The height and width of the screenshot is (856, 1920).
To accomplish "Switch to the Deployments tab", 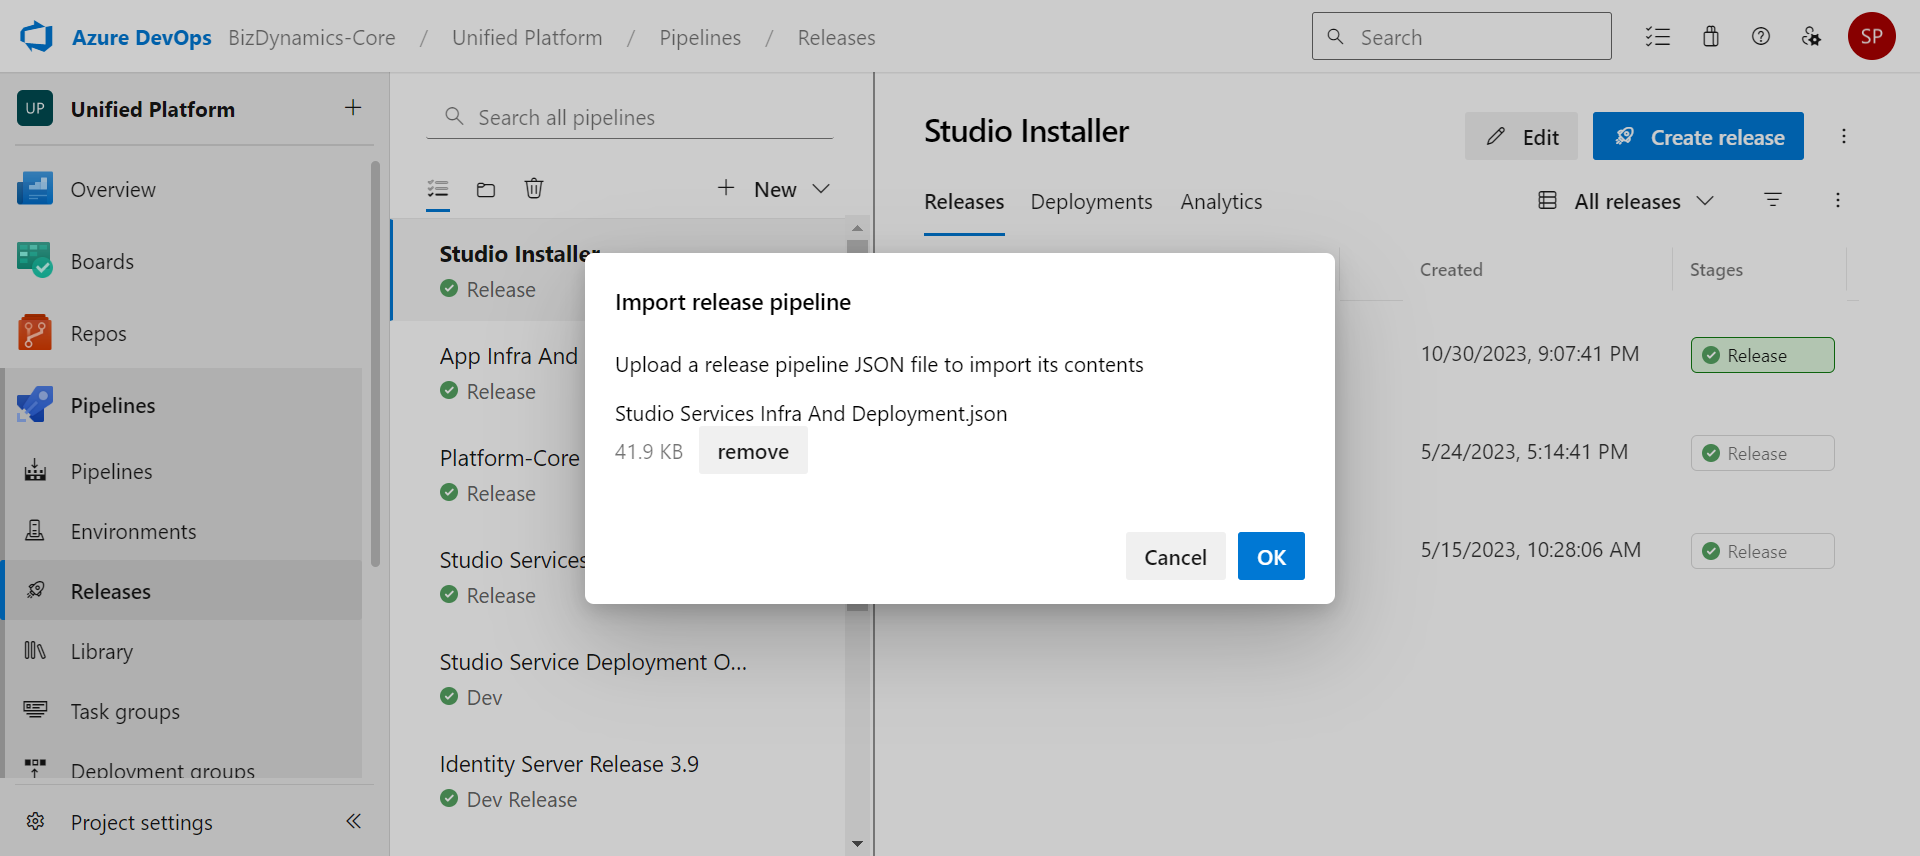I will click(1091, 202).
